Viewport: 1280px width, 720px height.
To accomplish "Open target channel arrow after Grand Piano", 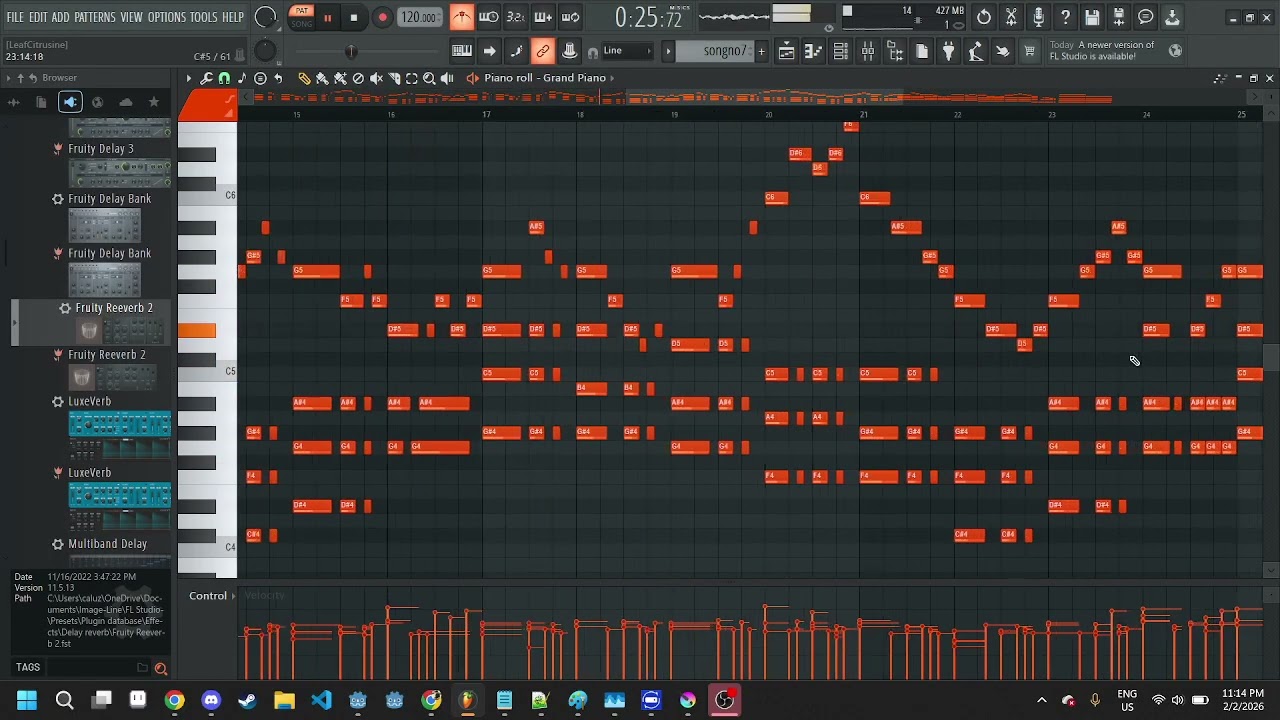I will pos(612,78).
